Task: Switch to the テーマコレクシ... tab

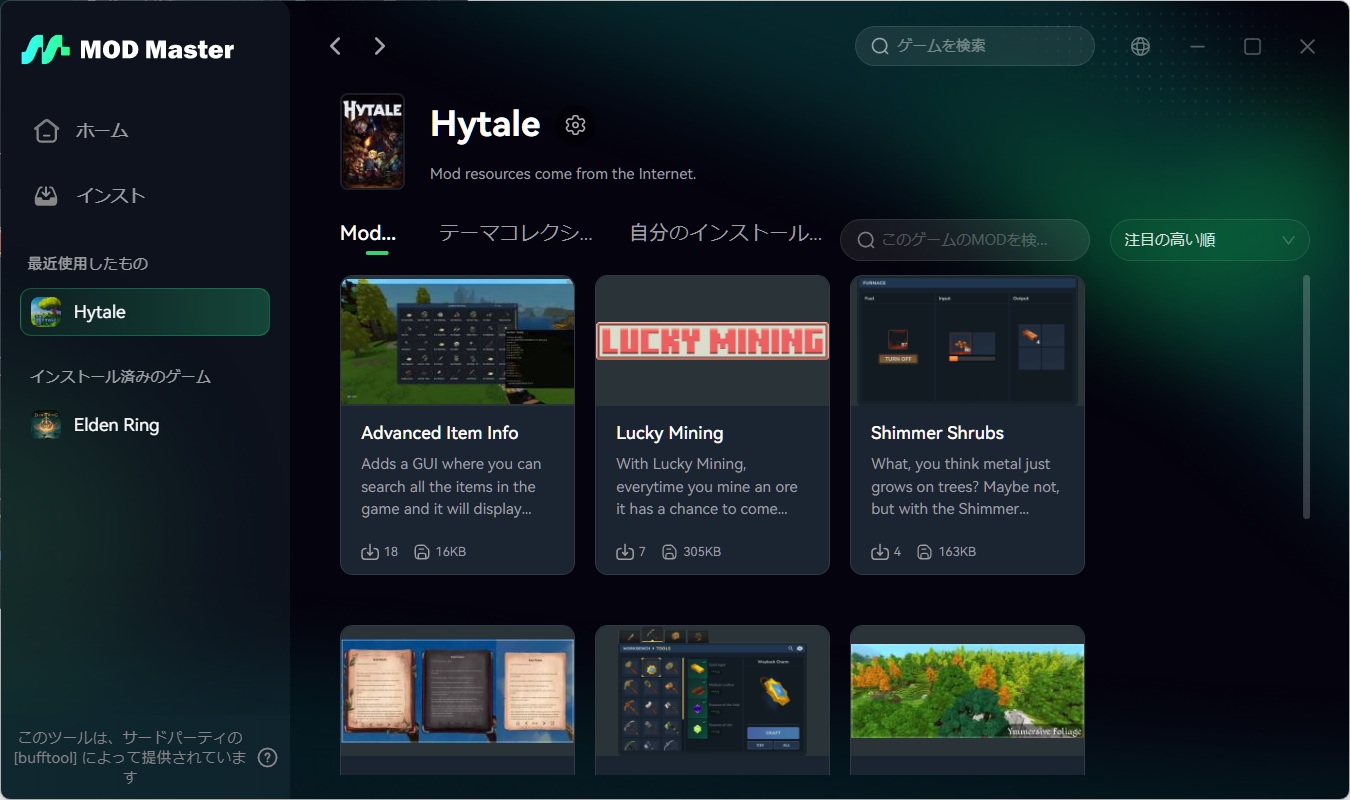Action: click(x=516, y=233)
